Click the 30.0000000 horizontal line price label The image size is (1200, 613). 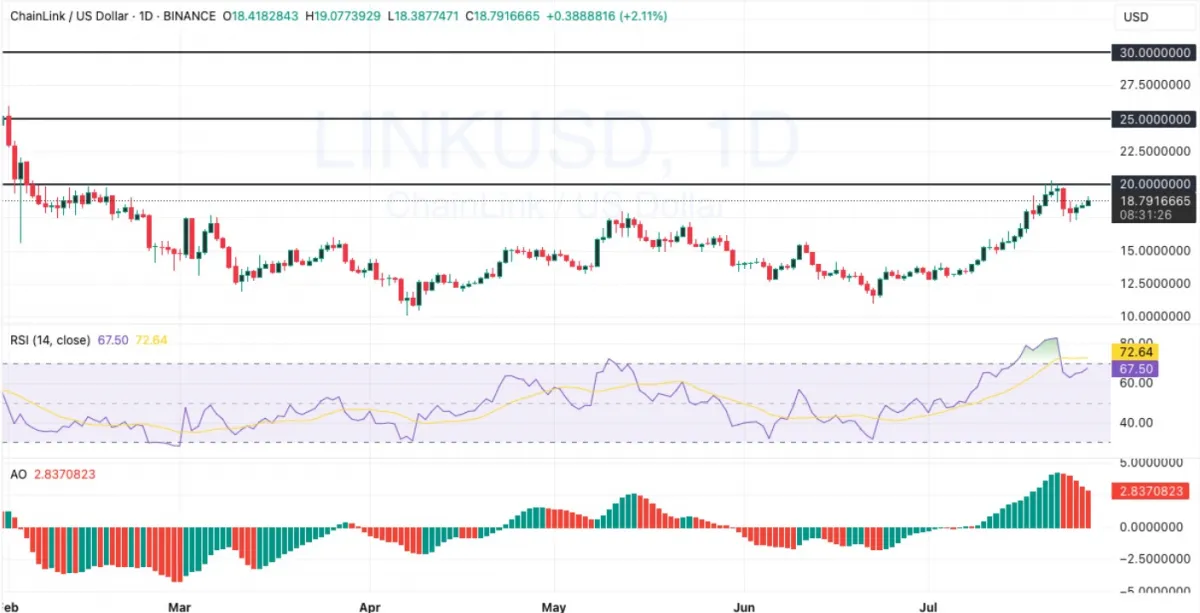point(1152,52)
